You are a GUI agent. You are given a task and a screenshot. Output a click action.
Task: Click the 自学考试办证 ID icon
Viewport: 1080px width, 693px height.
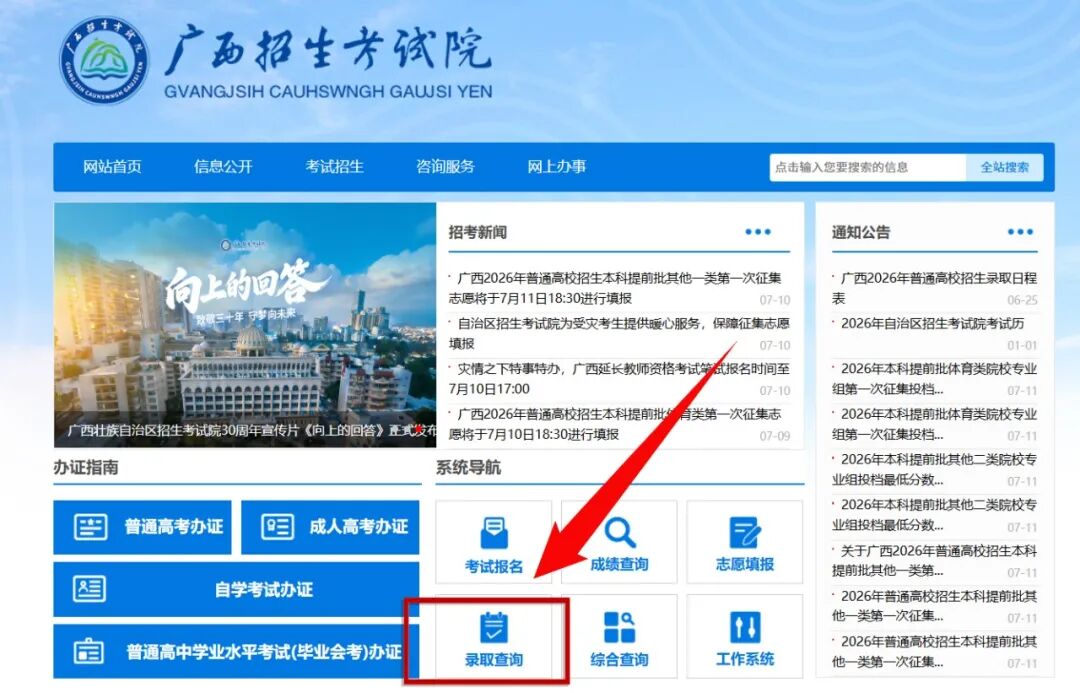(x=90, y=589)
